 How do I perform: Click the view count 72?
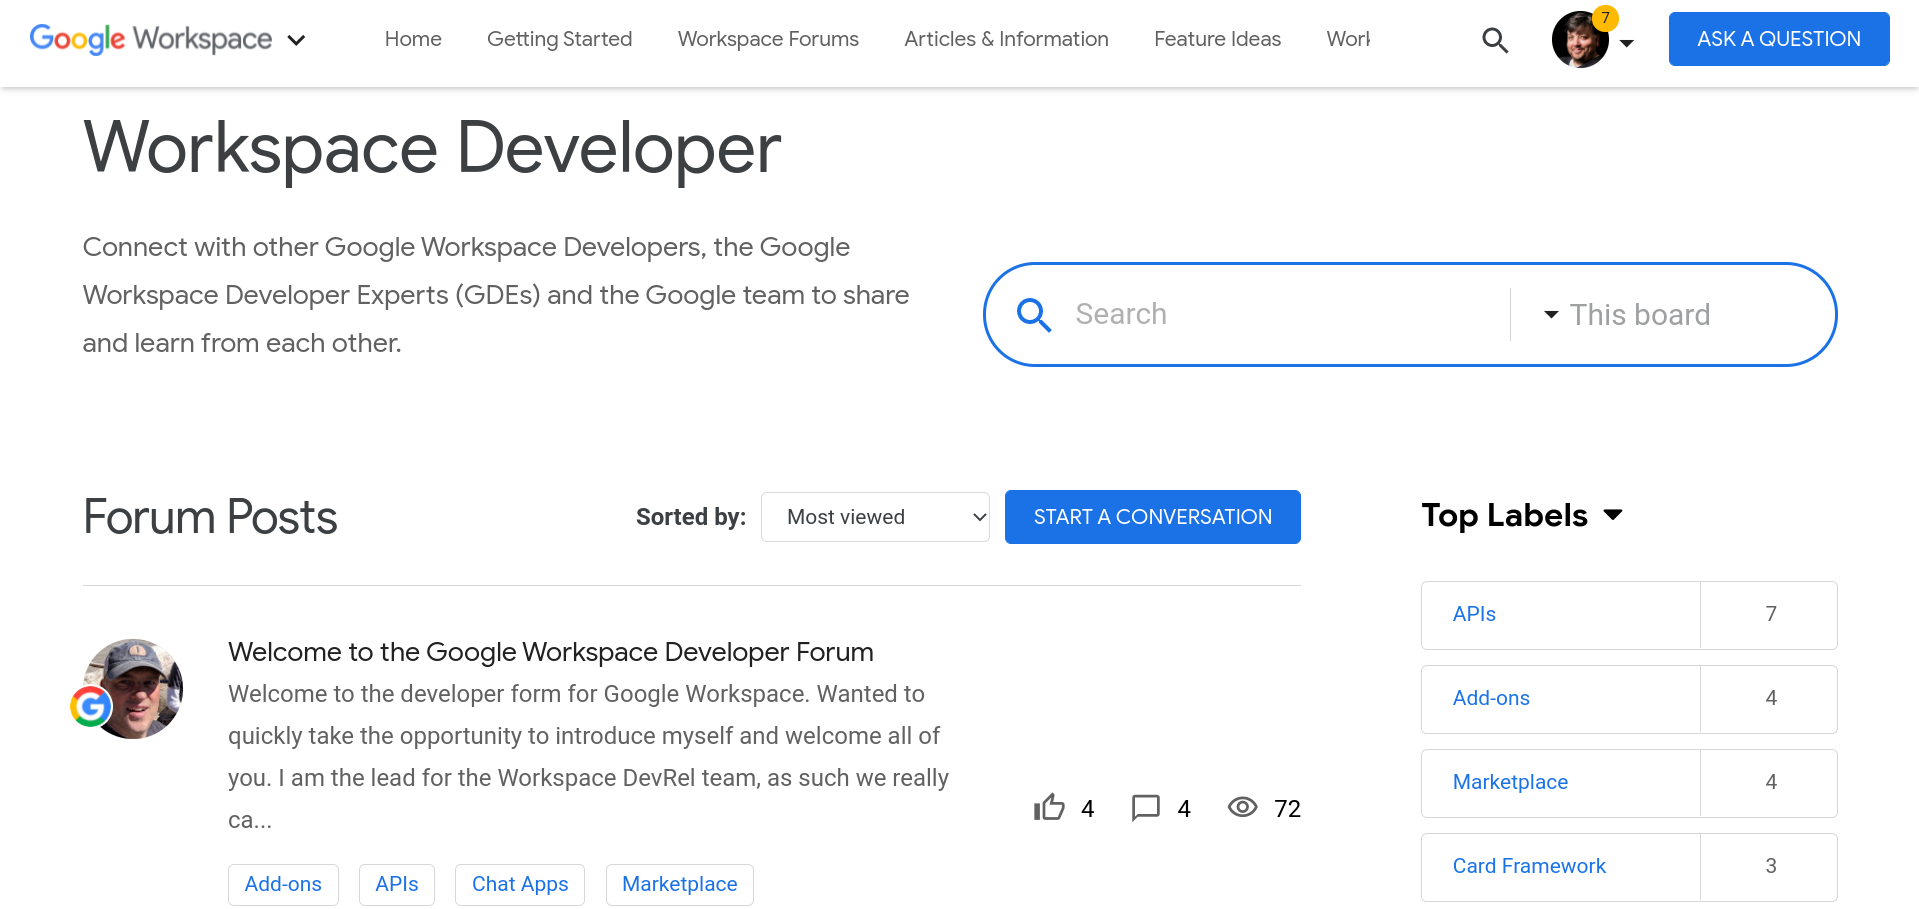coord(1287,808)
